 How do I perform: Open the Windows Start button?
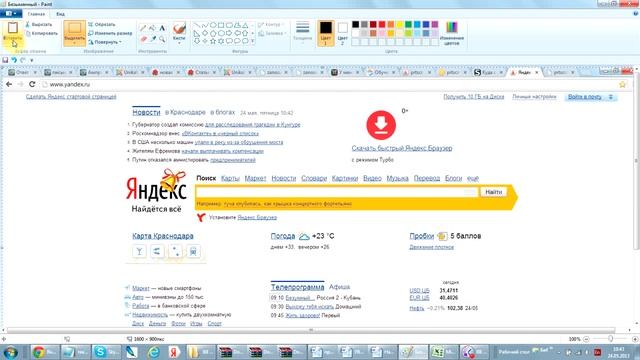10,352
